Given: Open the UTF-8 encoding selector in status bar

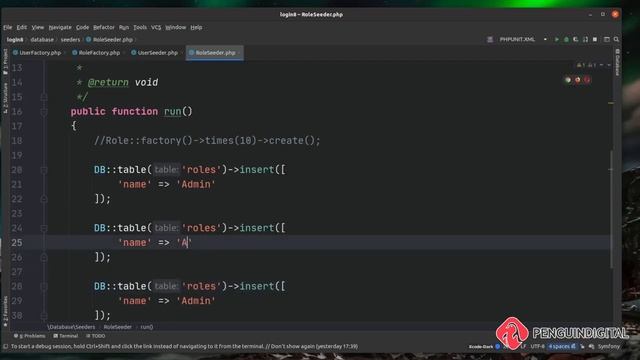Looking at the screenshot, I should click(537, 347).
